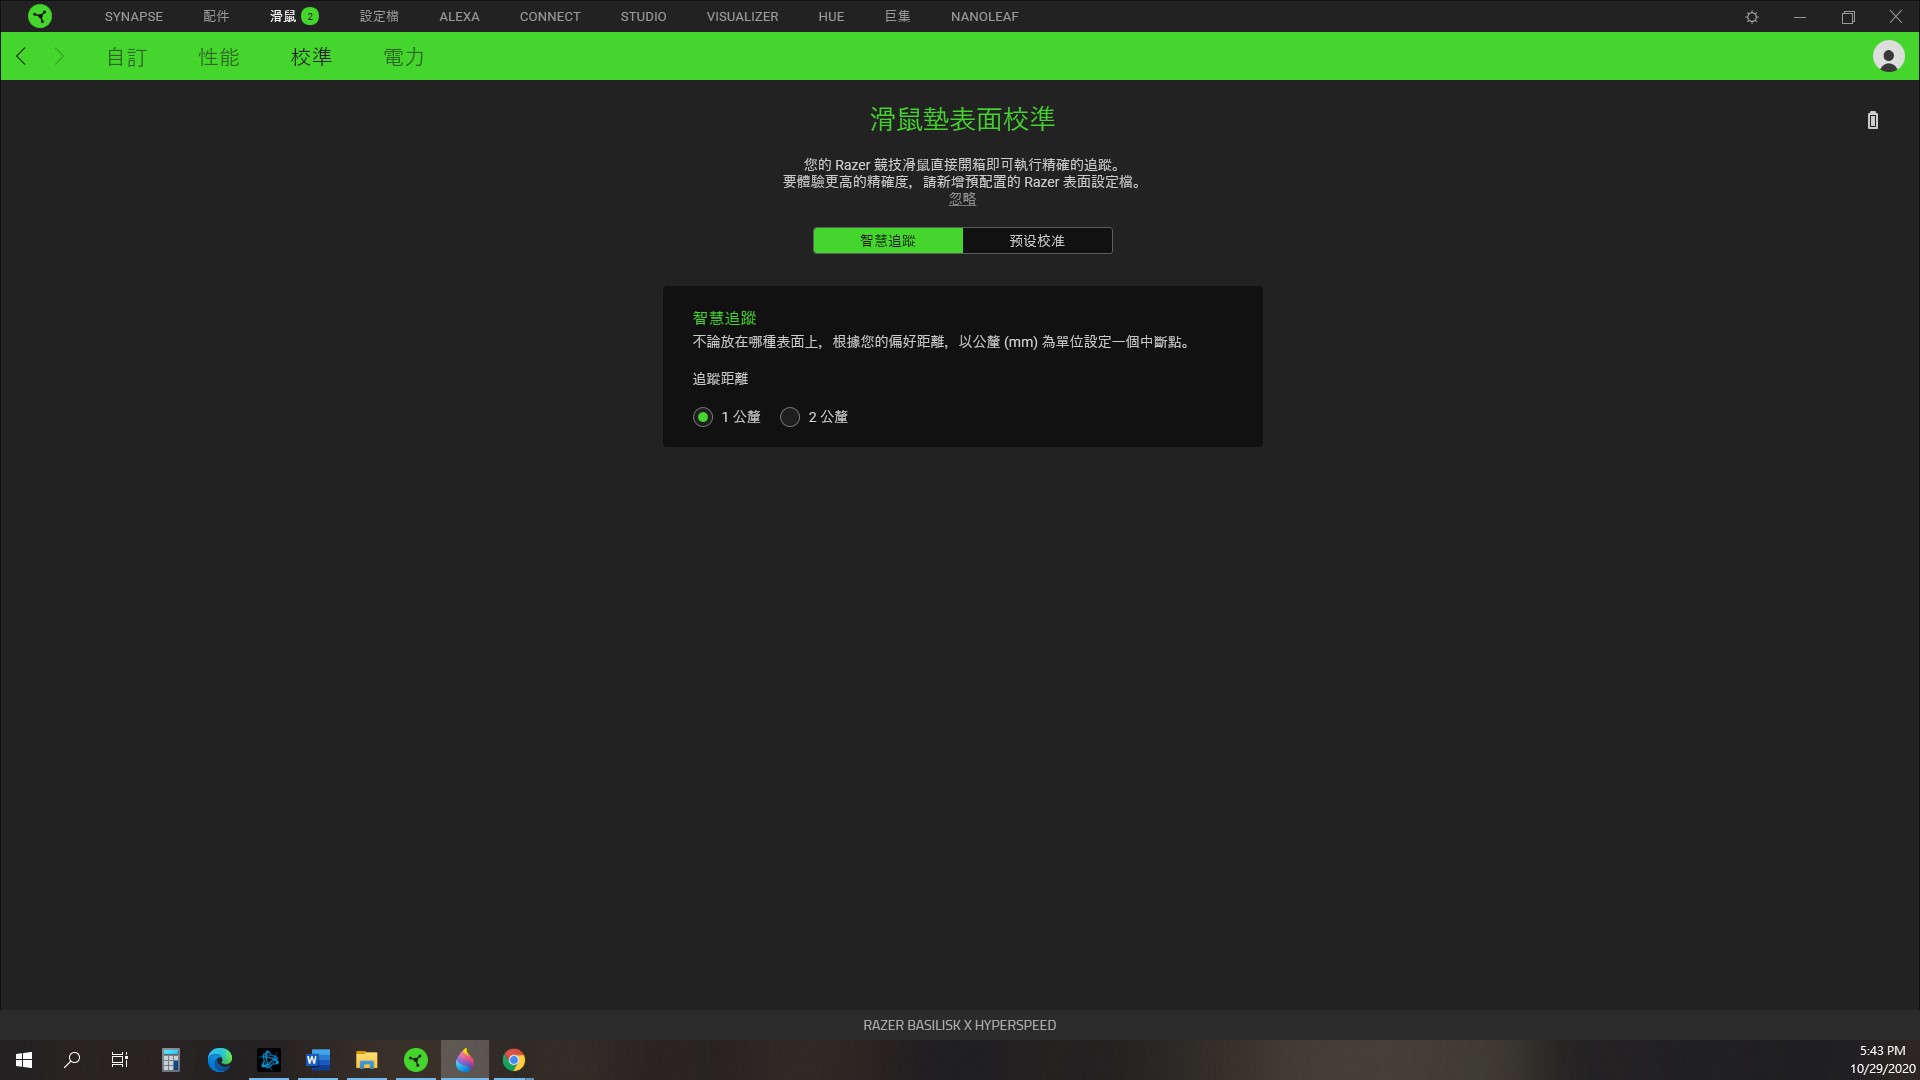The image size is (1920, 1080).
Task: Click the 忽略 link
Action: point(962,199)
